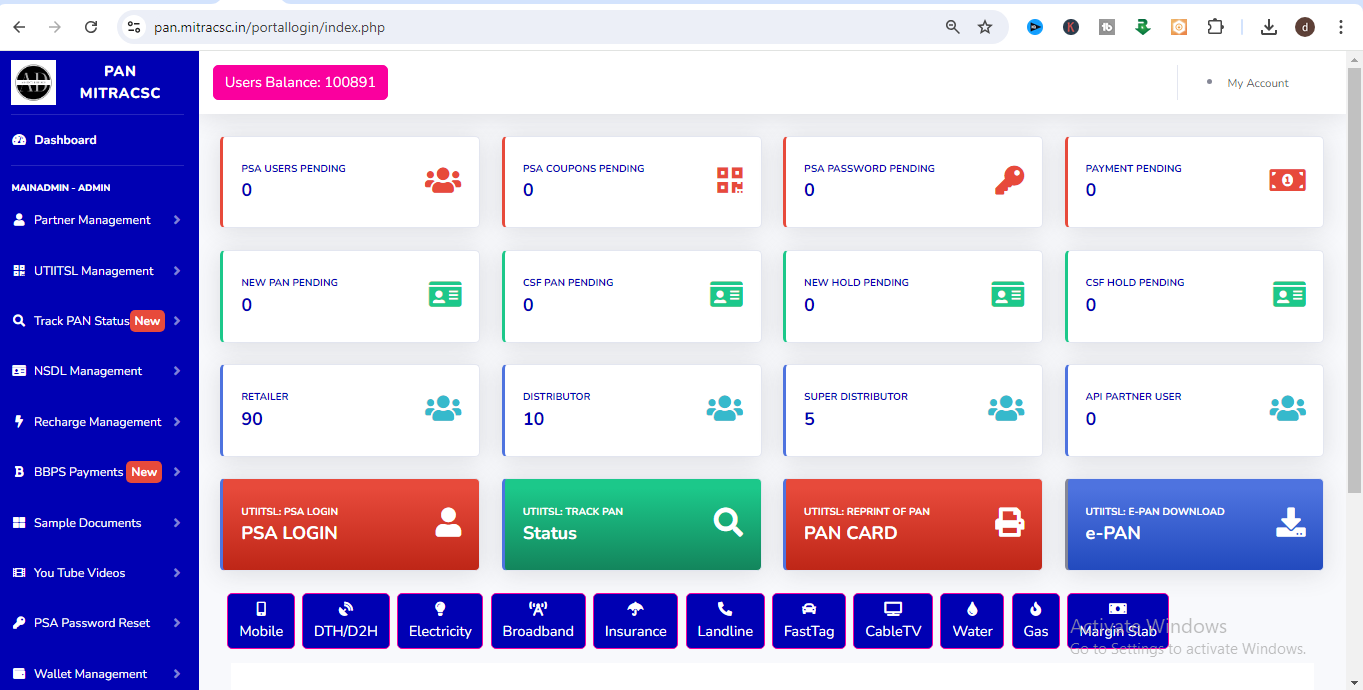Select the Broadband service button
Screen dimensions: 1363x690
(538, 621)
